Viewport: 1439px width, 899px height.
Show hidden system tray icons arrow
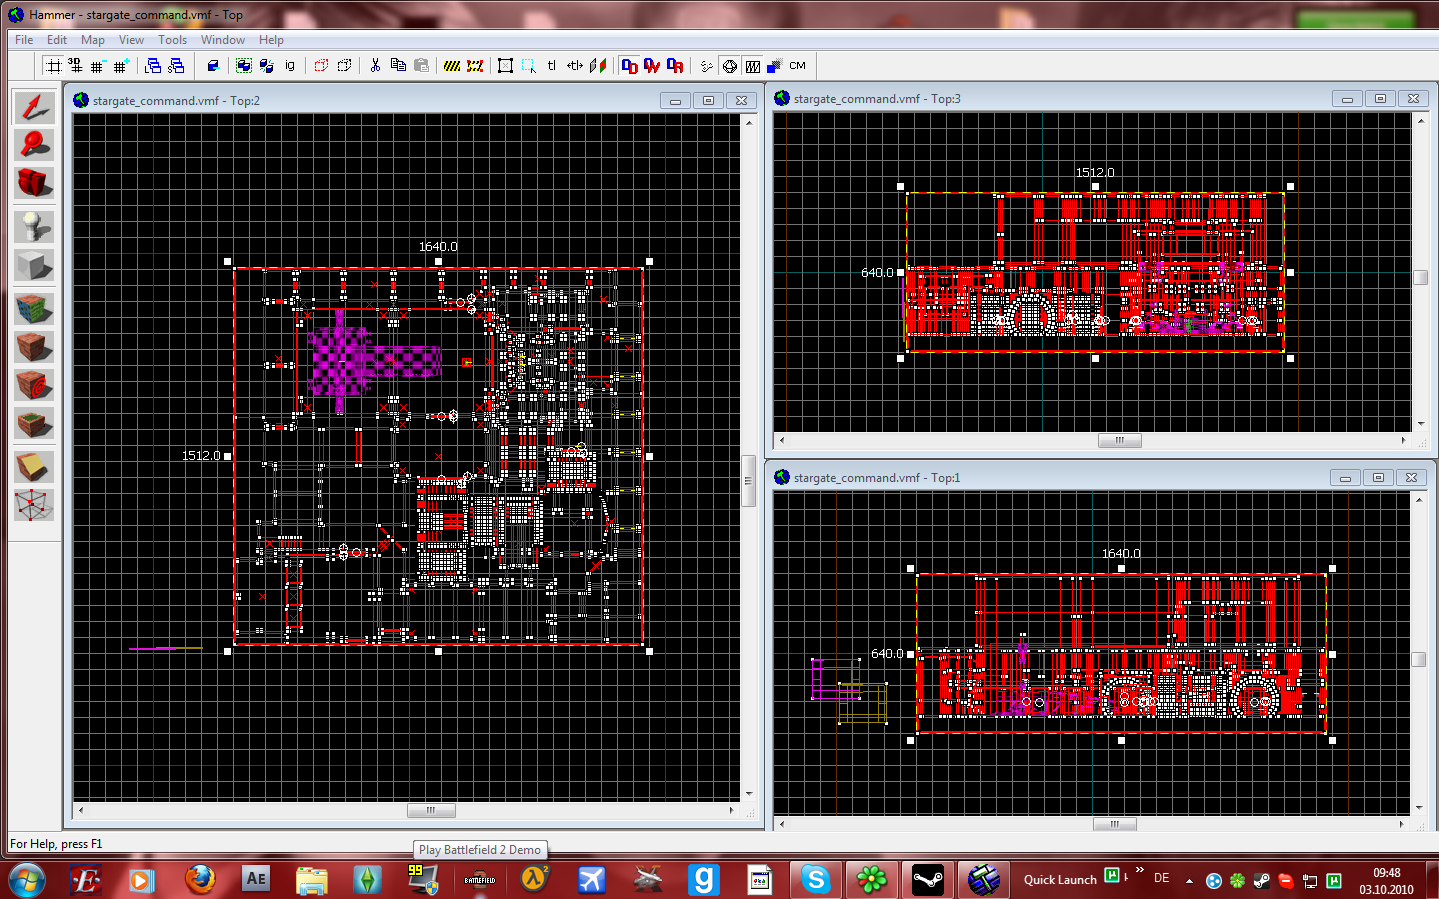coord(1189,881)
